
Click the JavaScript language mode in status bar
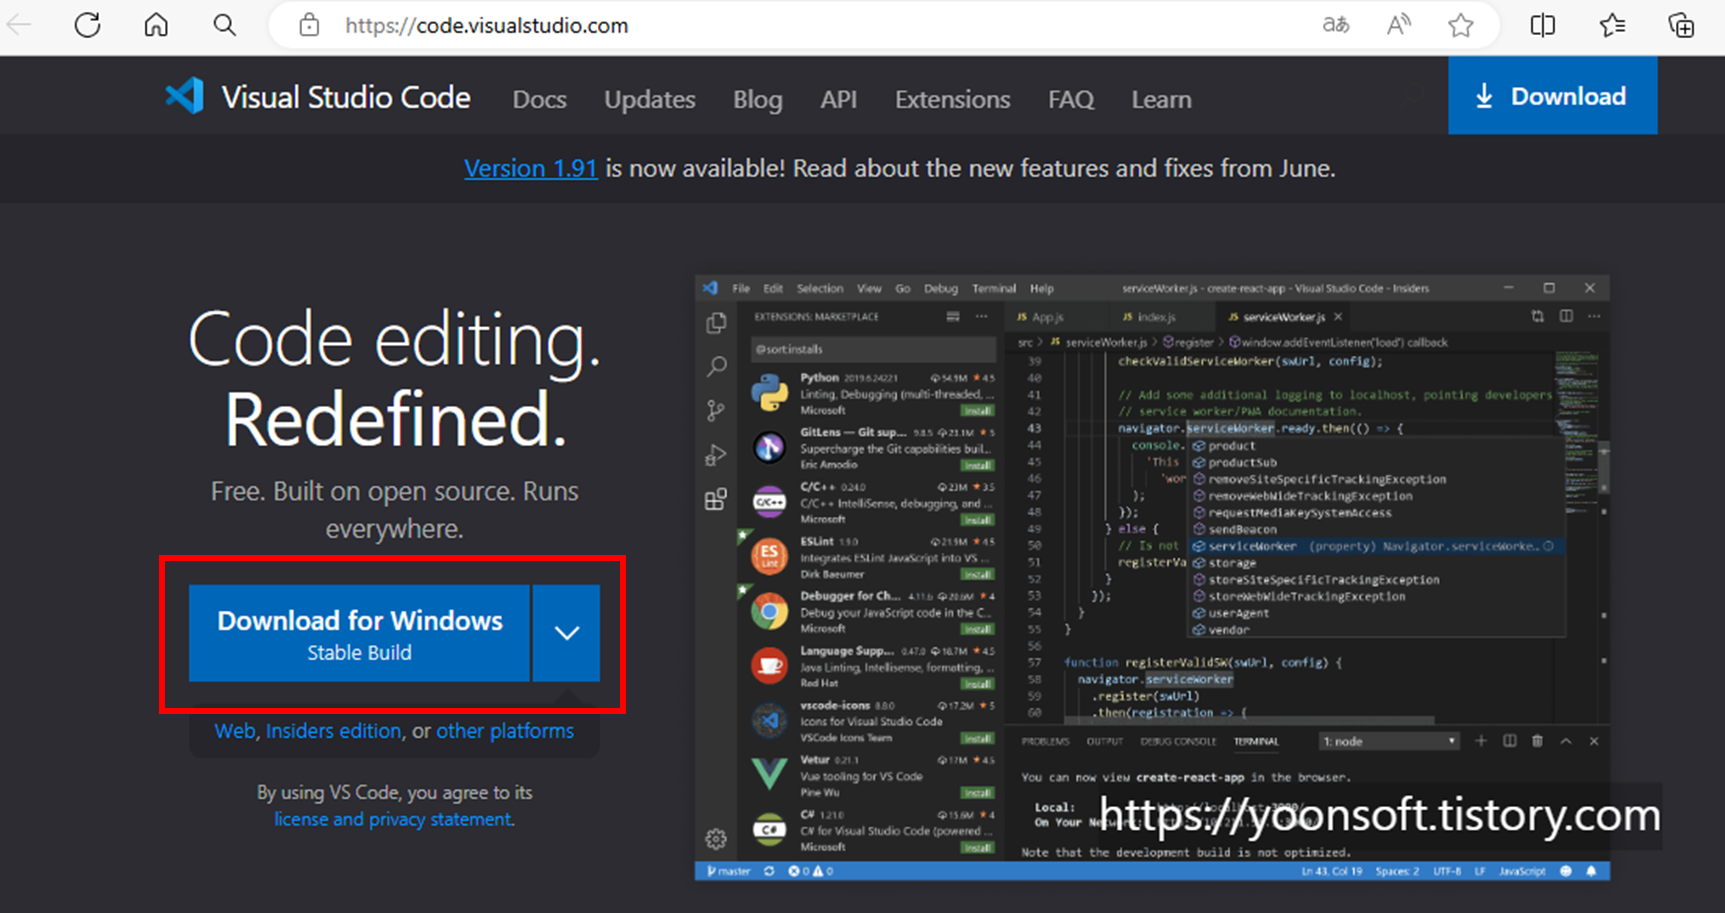coord(1522,871)
